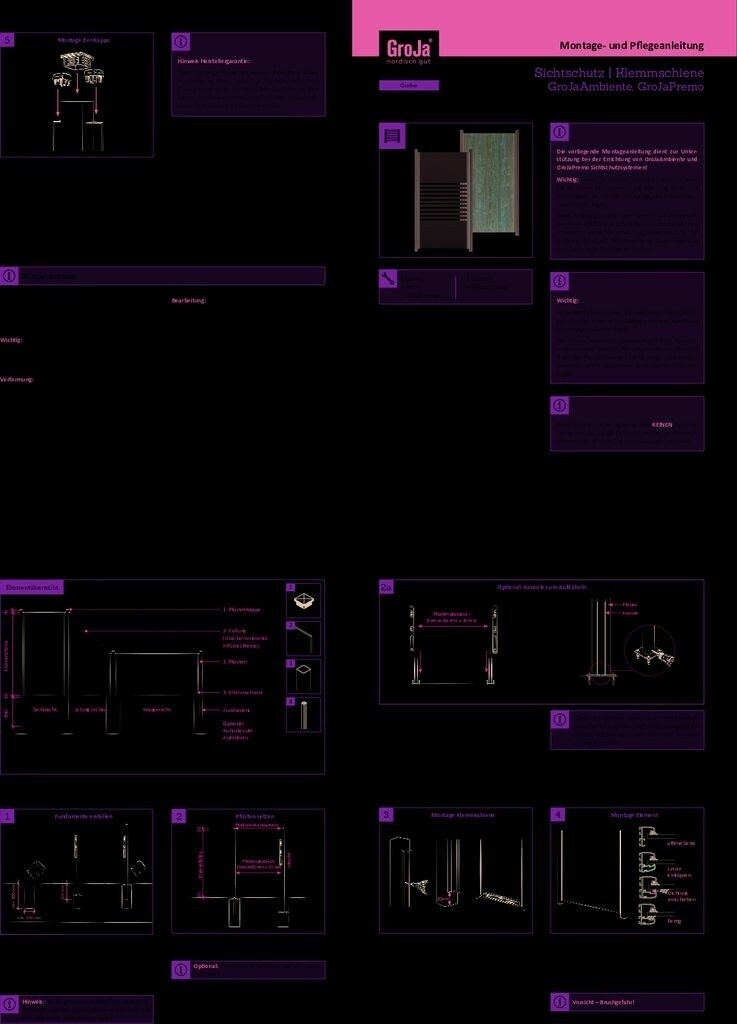Click the Sichtschutz | Klemmschiene heading
This screenshot has height=1024, width=737.
619,73
